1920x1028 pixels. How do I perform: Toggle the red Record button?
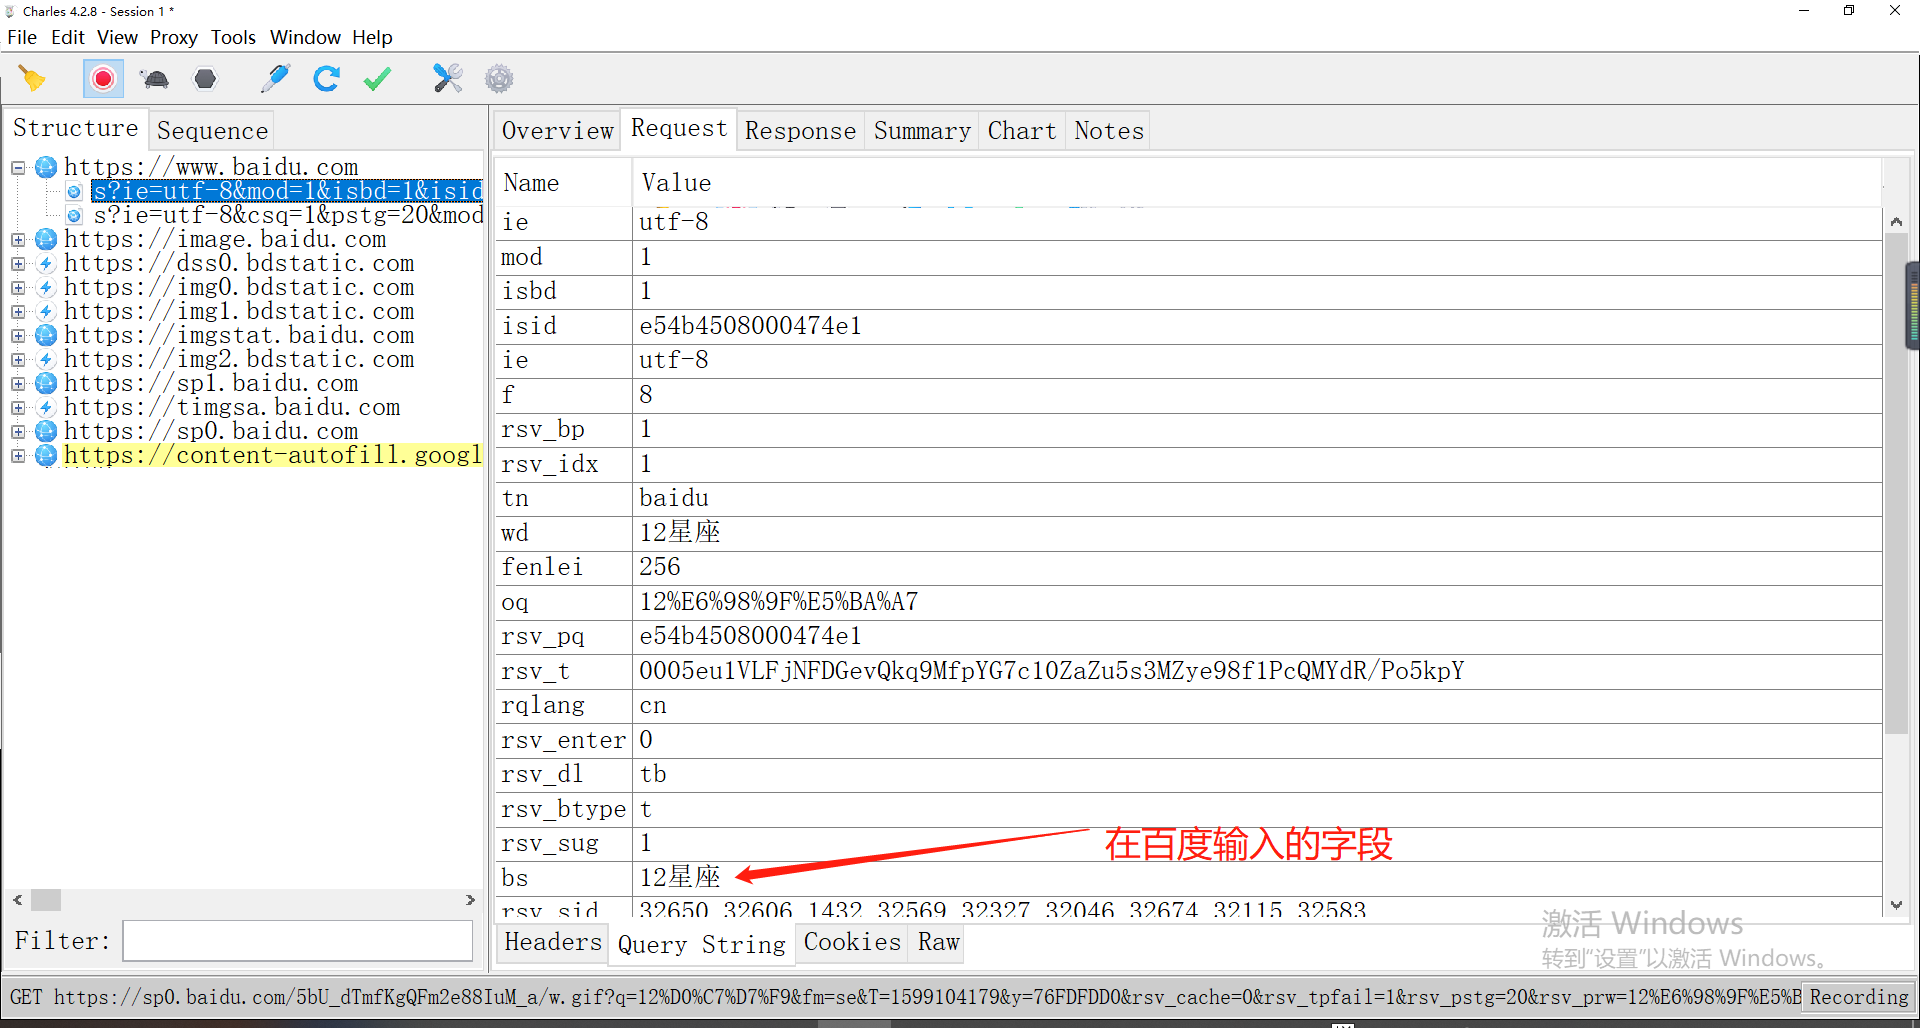pos(103,79)
